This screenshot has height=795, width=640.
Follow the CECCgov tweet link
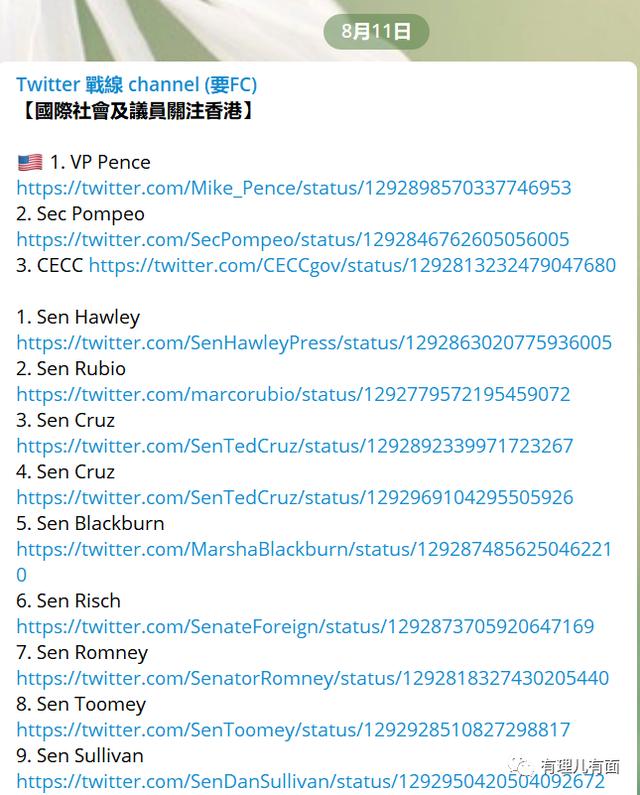click(352, 265)
